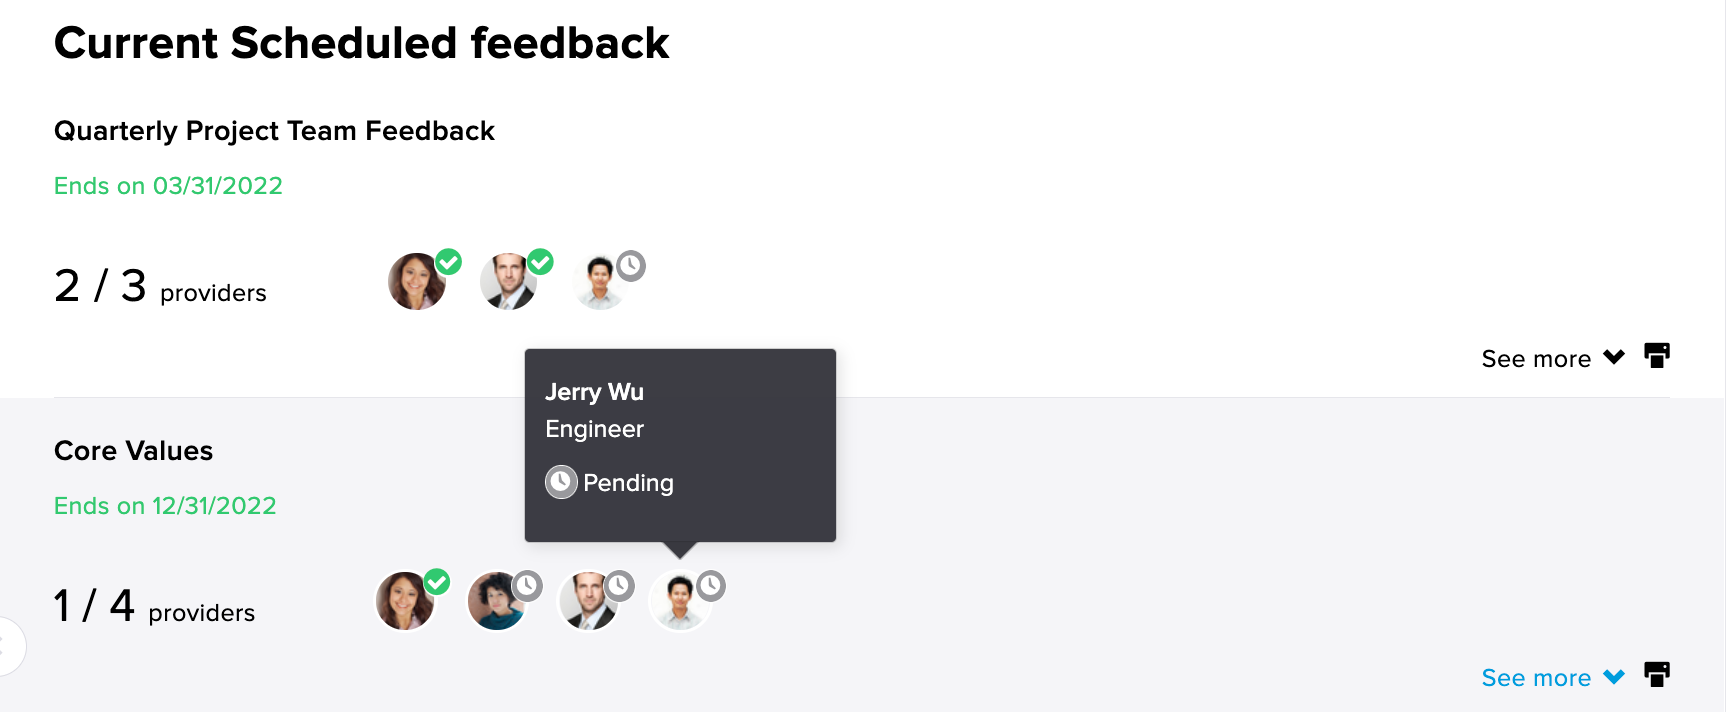Click pending provider avatar in Quarterly feedback
Screen dimensions: 1726x712
[x=600, y=283]
